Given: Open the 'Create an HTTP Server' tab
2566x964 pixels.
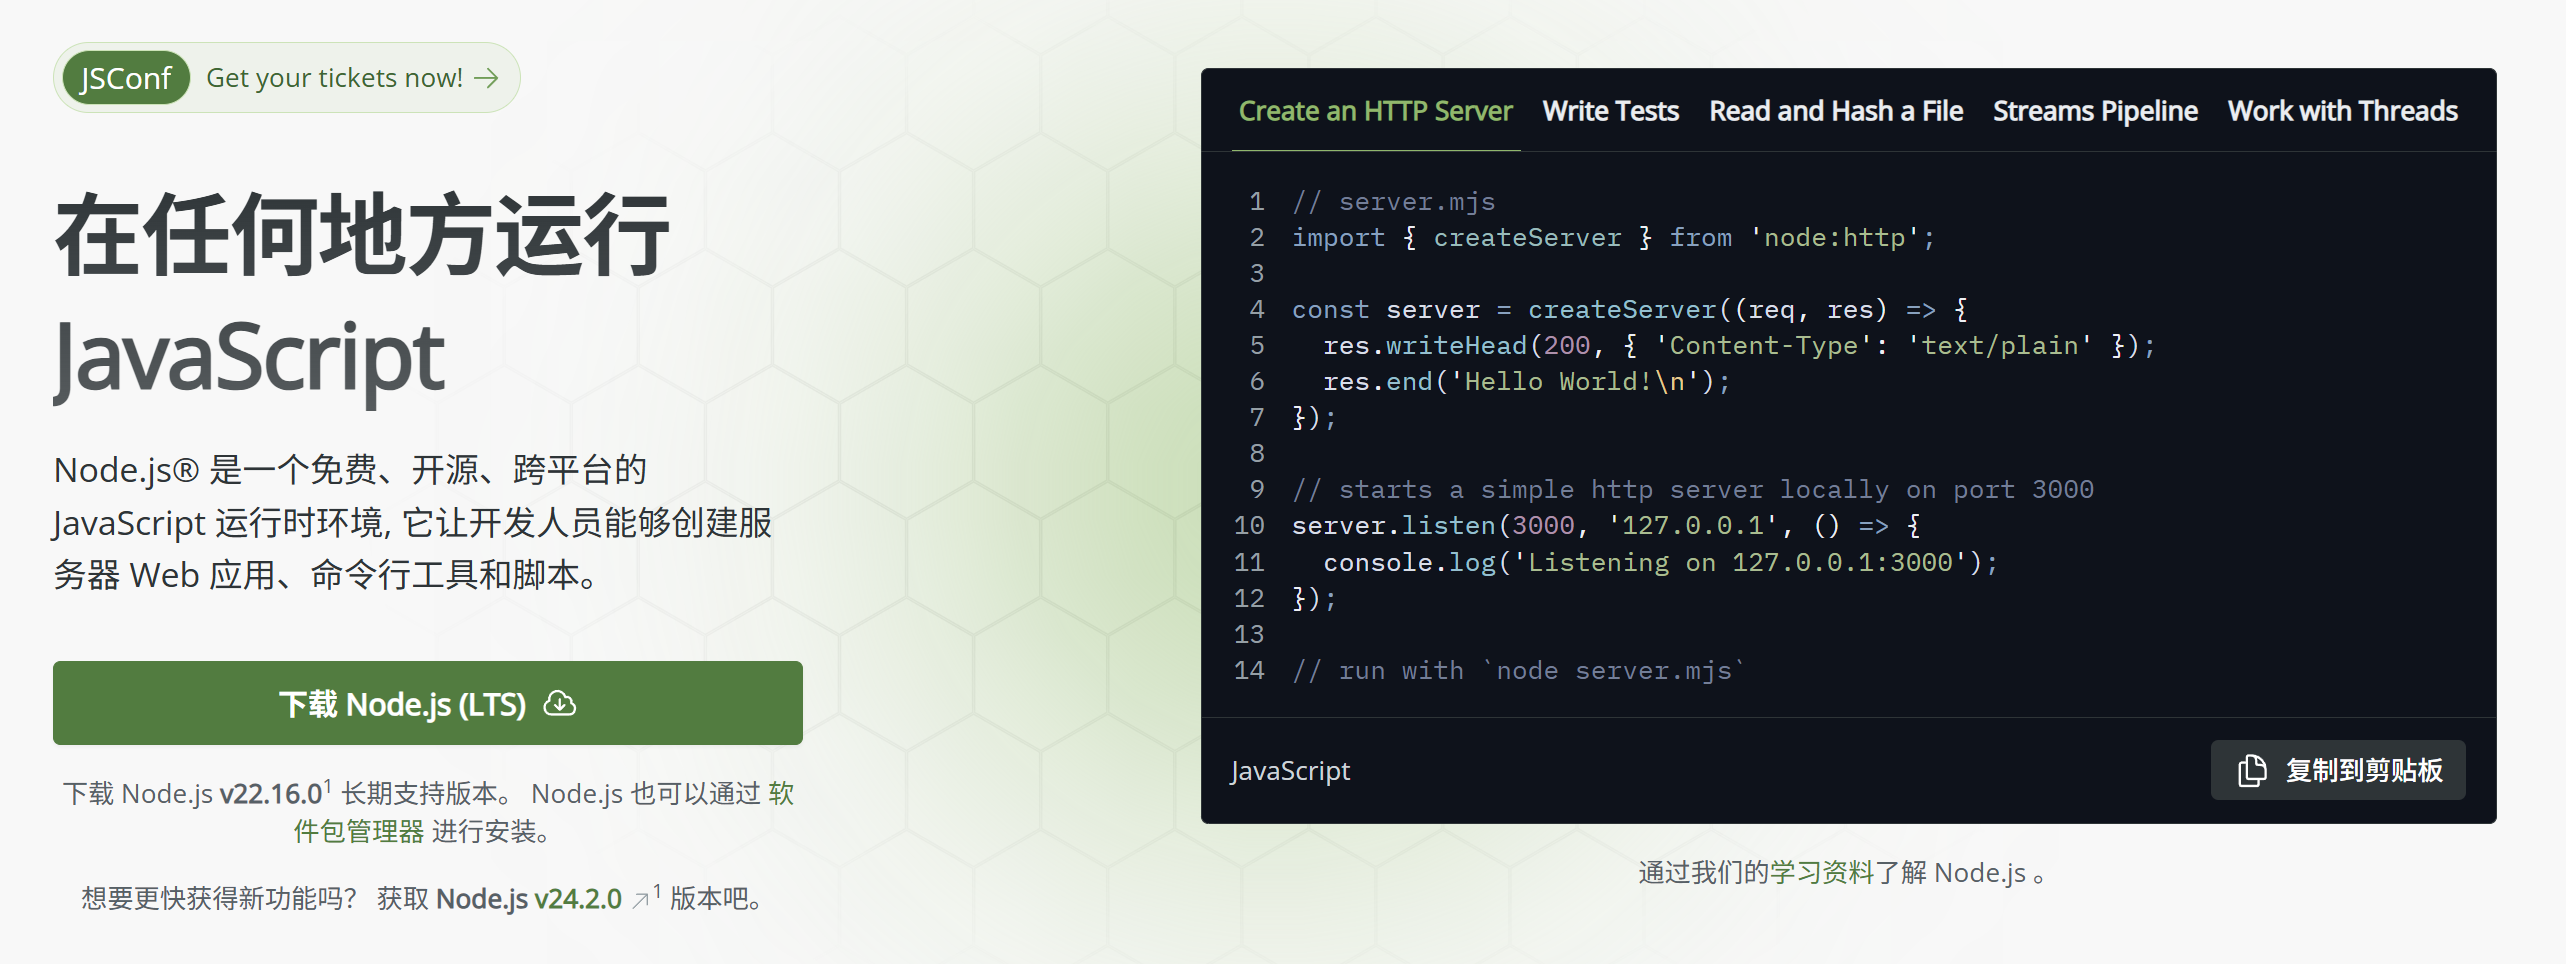Looking at the screenshot, I should (1375, 111).
